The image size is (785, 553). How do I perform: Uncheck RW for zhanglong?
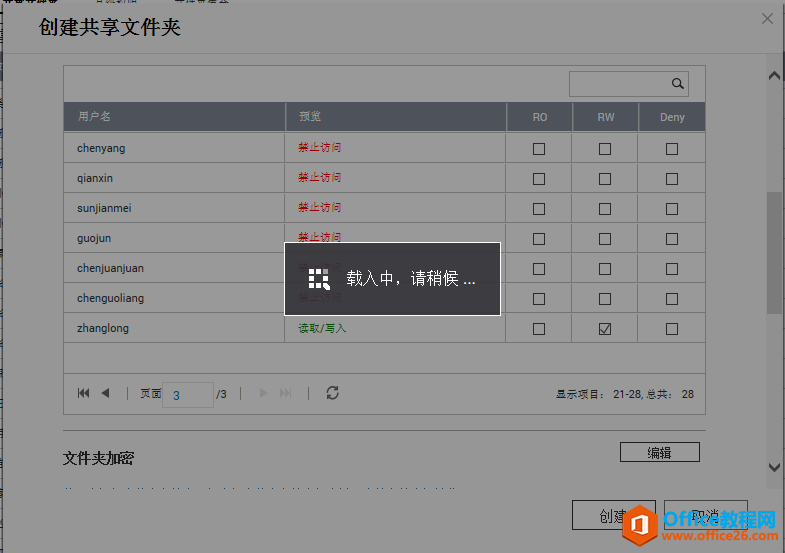(605, 329)
